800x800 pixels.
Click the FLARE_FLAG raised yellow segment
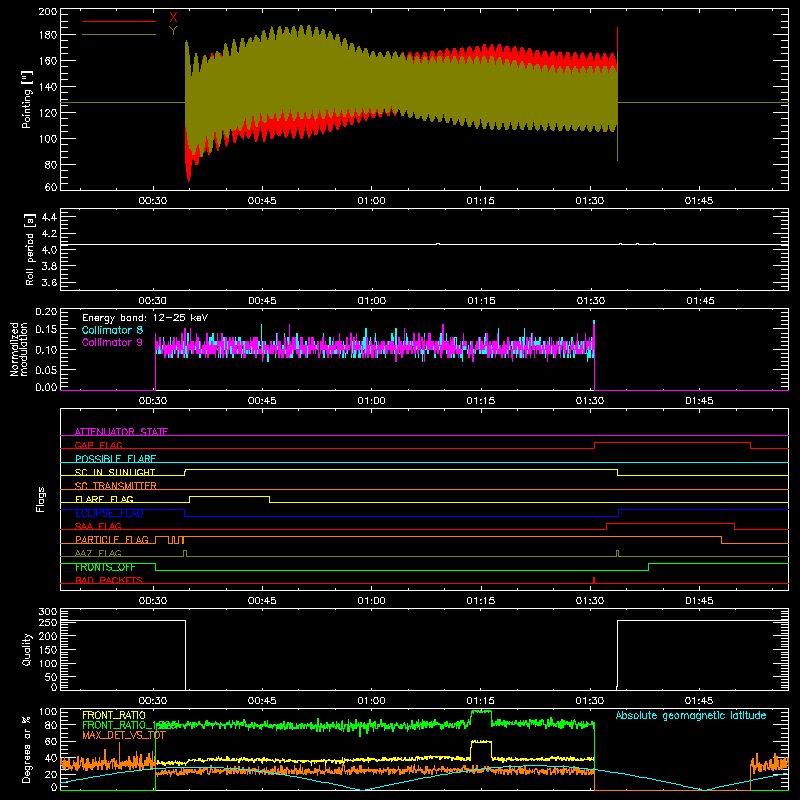pyautogui.click(x=230, y=496)
